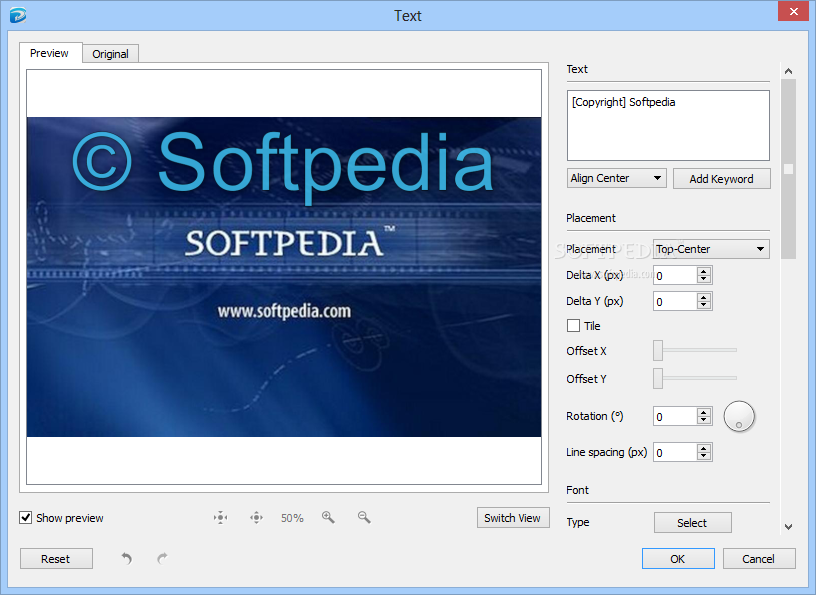Increase Rotation with the up arrow
The image size is (816, 595).
pos(704,412)
